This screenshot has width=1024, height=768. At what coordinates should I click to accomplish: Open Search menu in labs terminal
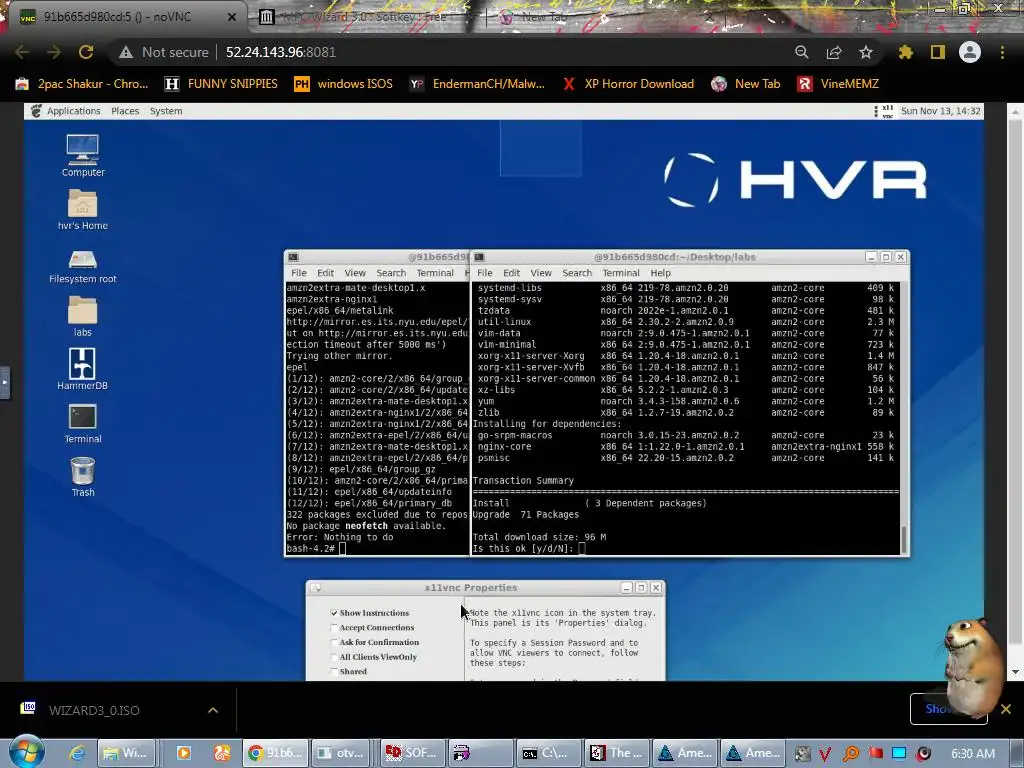pos(577,273)
